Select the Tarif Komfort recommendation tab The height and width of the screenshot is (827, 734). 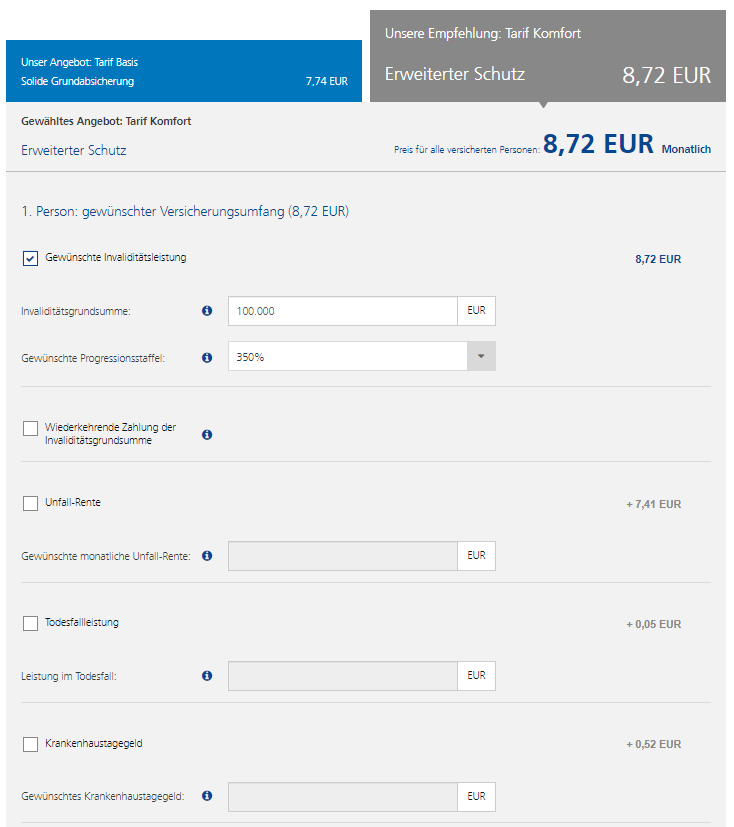pyautogui.click(x=548, y=56)
